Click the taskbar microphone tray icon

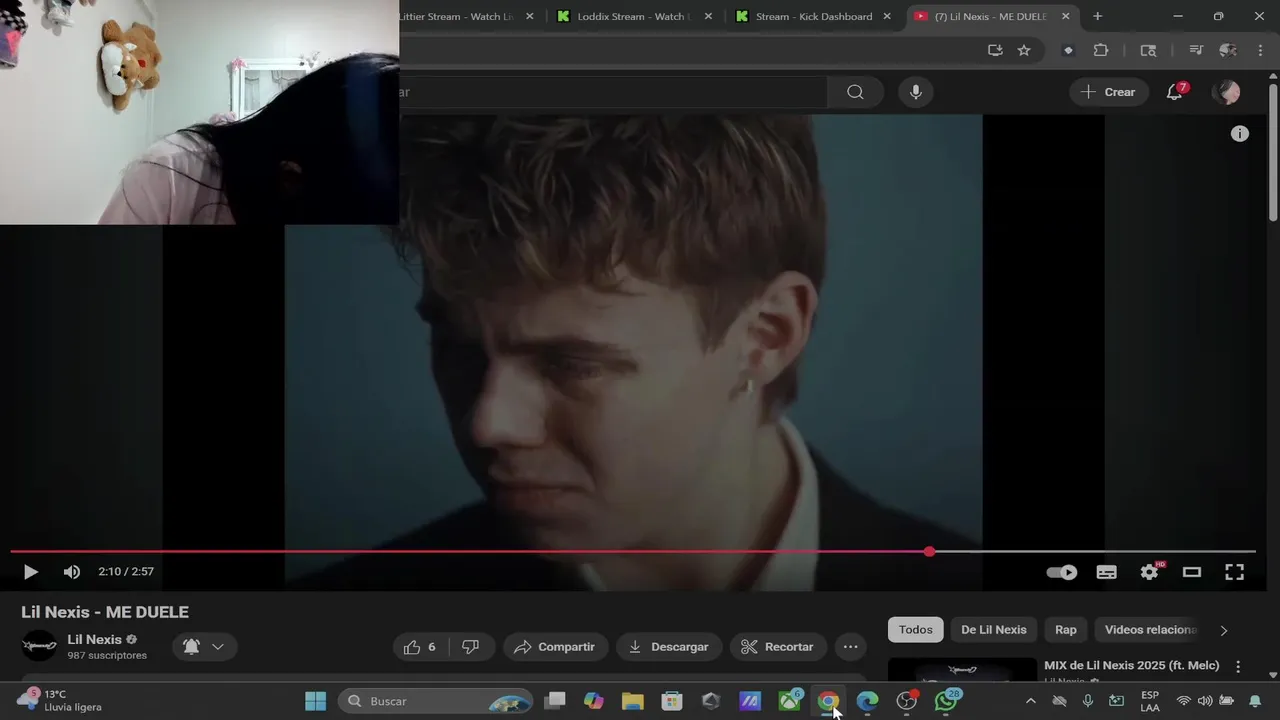(1088, 701)
